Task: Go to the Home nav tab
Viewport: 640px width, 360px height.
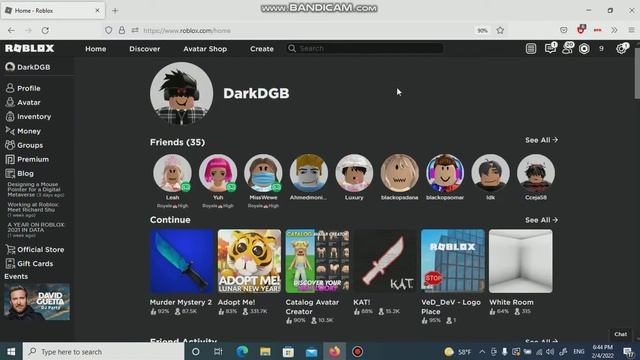Action: 96,49
